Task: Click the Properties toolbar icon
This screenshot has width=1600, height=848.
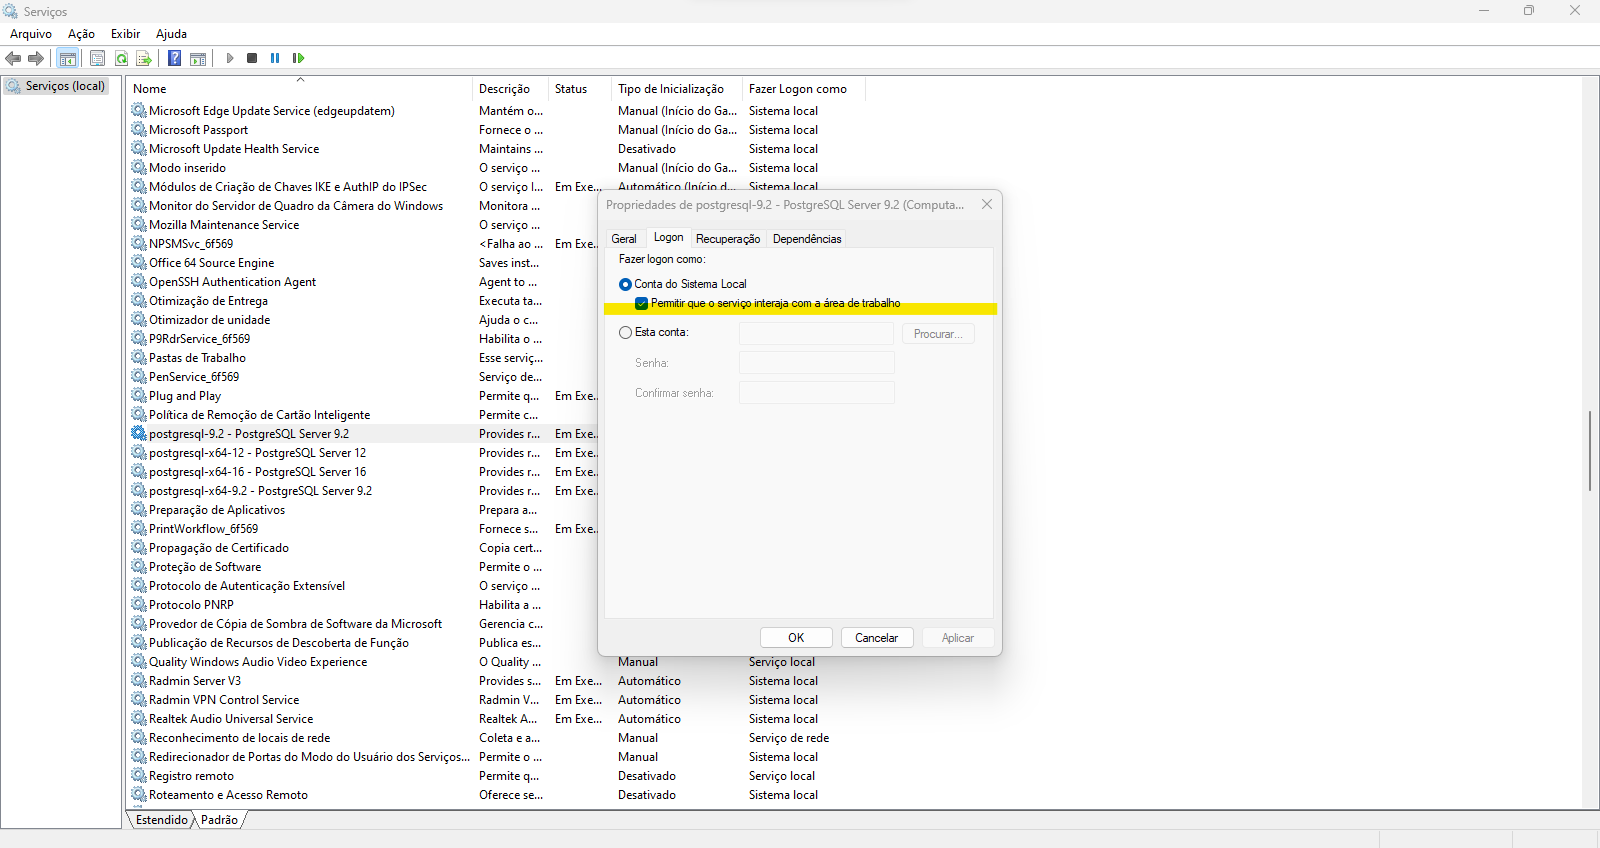Action: pyautogui.click(x=97, y=58)
